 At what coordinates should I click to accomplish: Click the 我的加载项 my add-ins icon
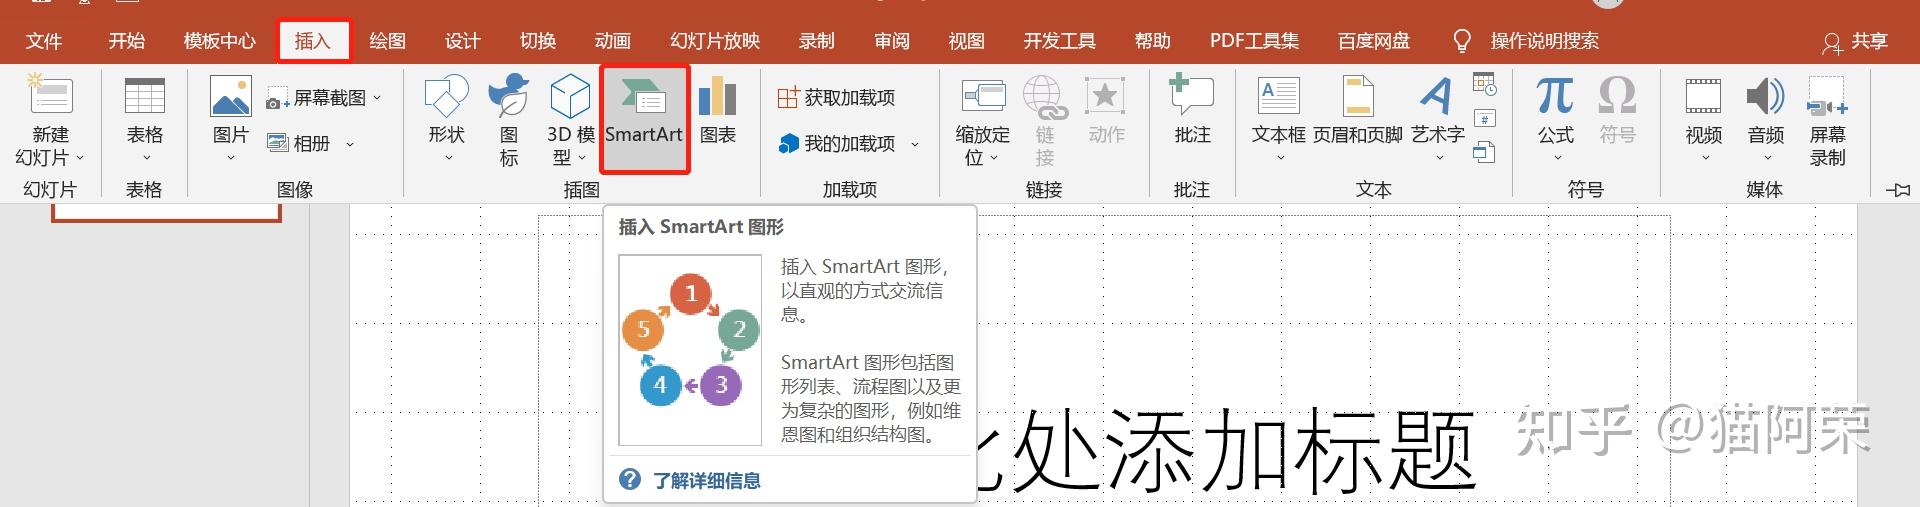(x=788, y=144)
